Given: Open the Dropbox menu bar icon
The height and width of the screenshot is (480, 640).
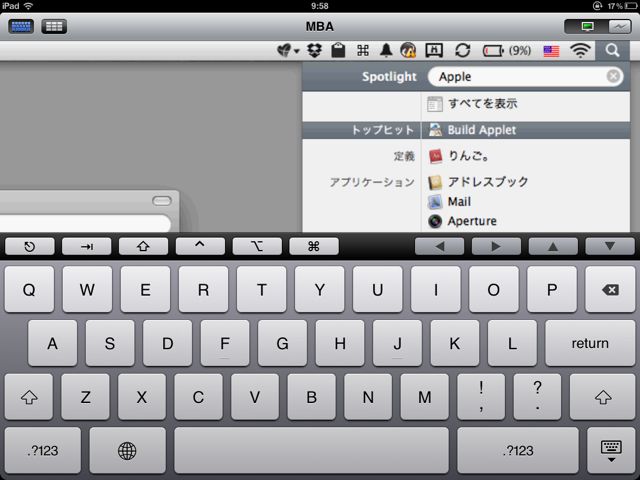Looking at the screenshot, I should [x=314, y=51].
